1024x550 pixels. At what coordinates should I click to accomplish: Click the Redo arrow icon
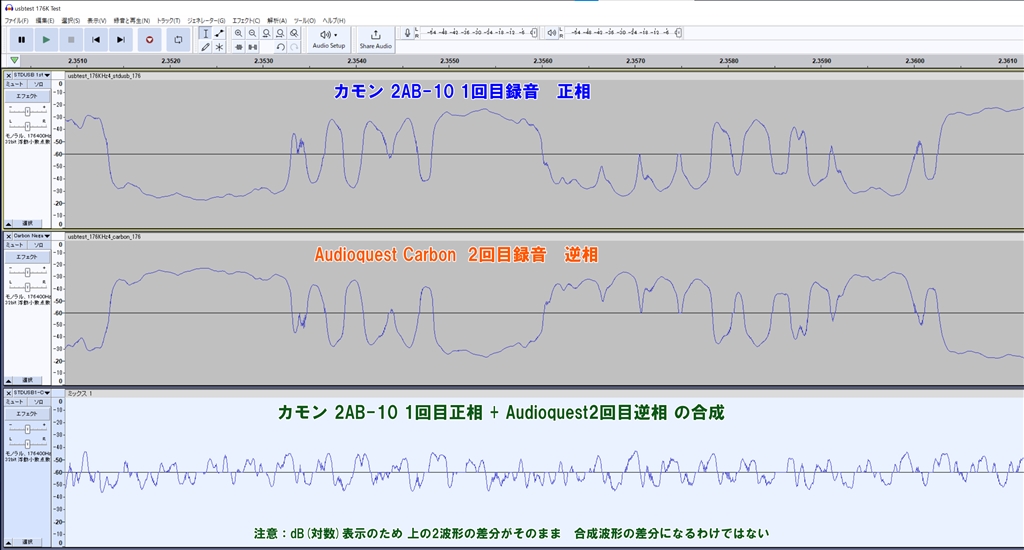(295, 47)
